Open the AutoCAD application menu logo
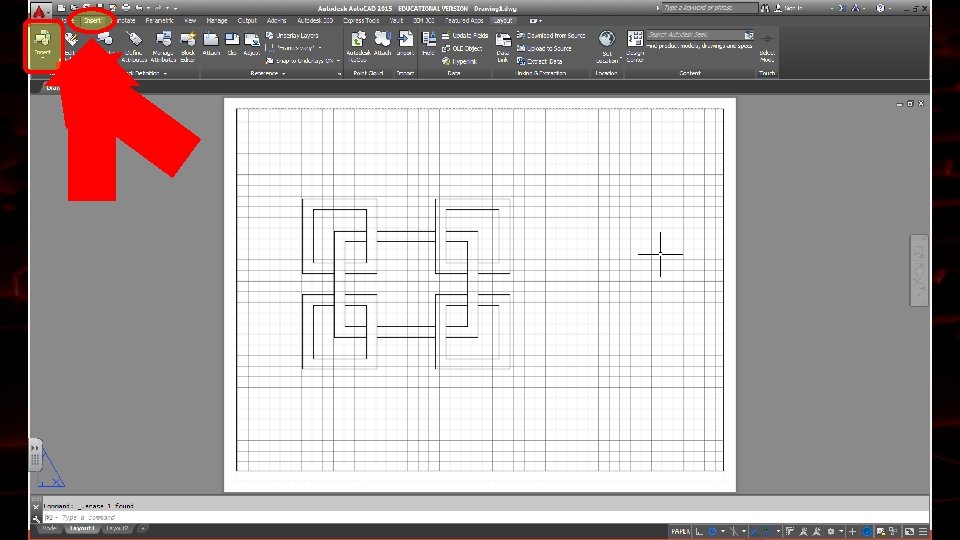The height and width of the screenshot is (540, 960). [40, 10]
